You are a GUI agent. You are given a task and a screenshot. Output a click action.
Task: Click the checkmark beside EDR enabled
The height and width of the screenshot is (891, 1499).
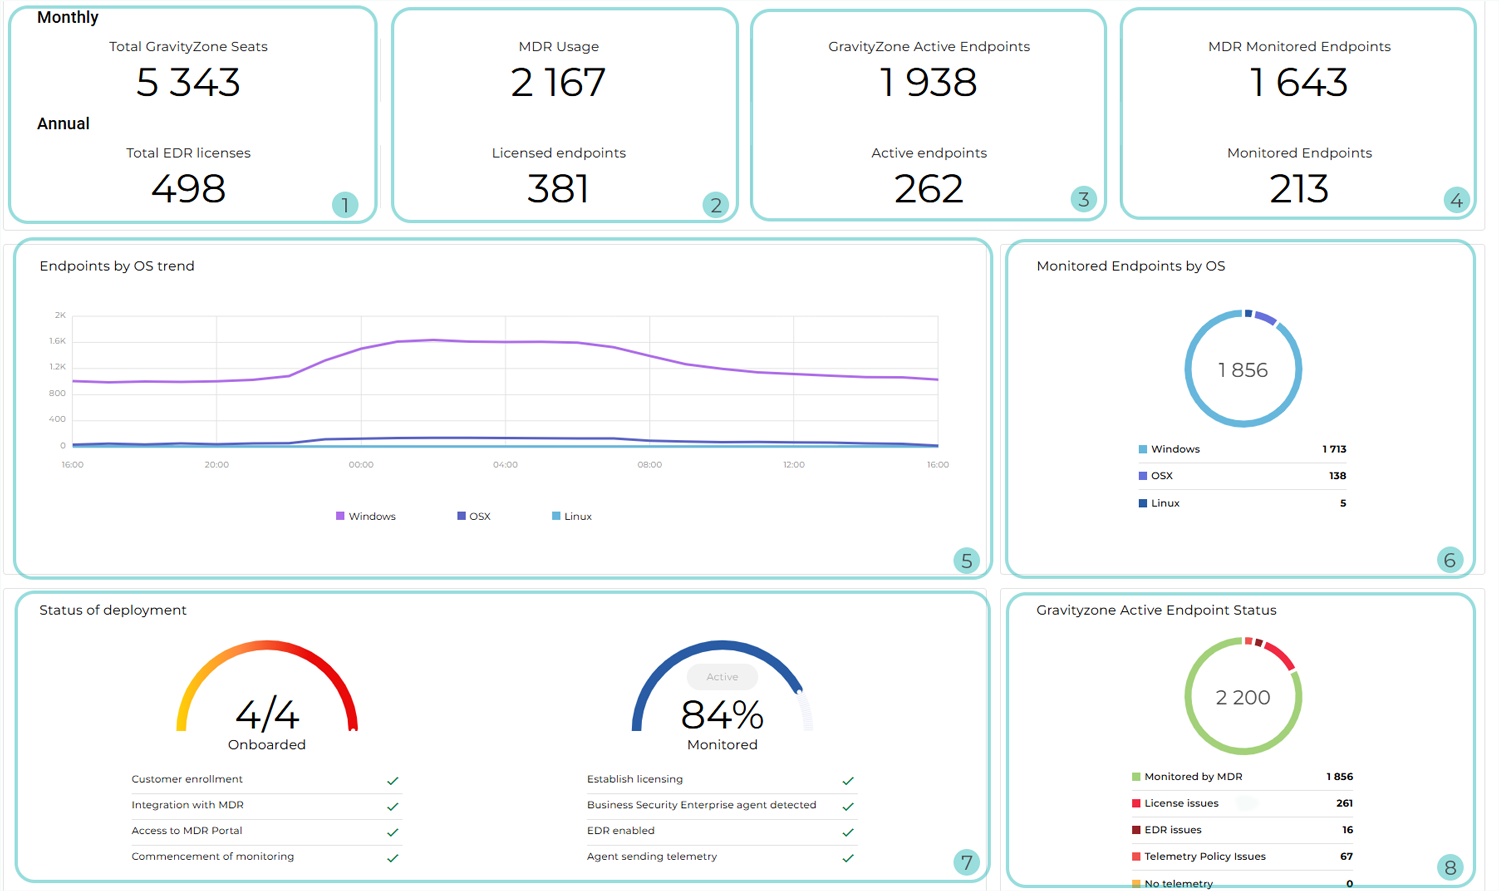[848, 832]
